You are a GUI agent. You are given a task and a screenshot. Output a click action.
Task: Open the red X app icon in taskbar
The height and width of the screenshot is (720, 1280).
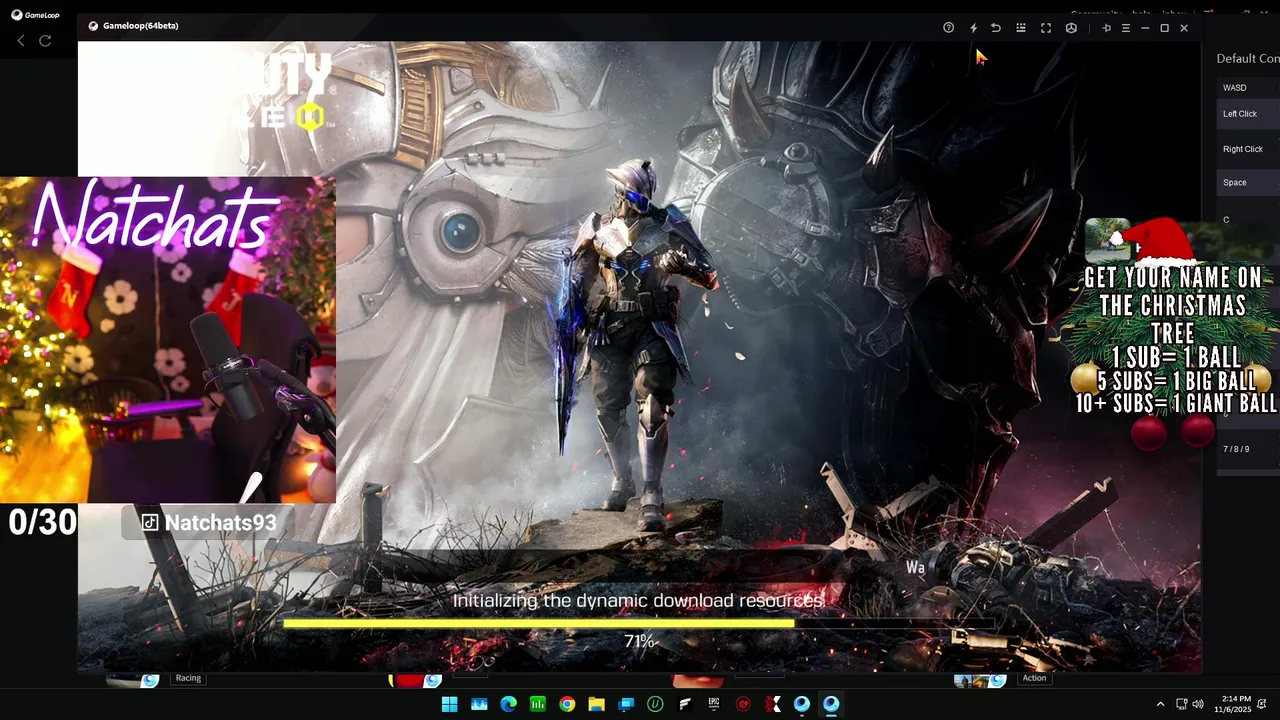(772, 704)
